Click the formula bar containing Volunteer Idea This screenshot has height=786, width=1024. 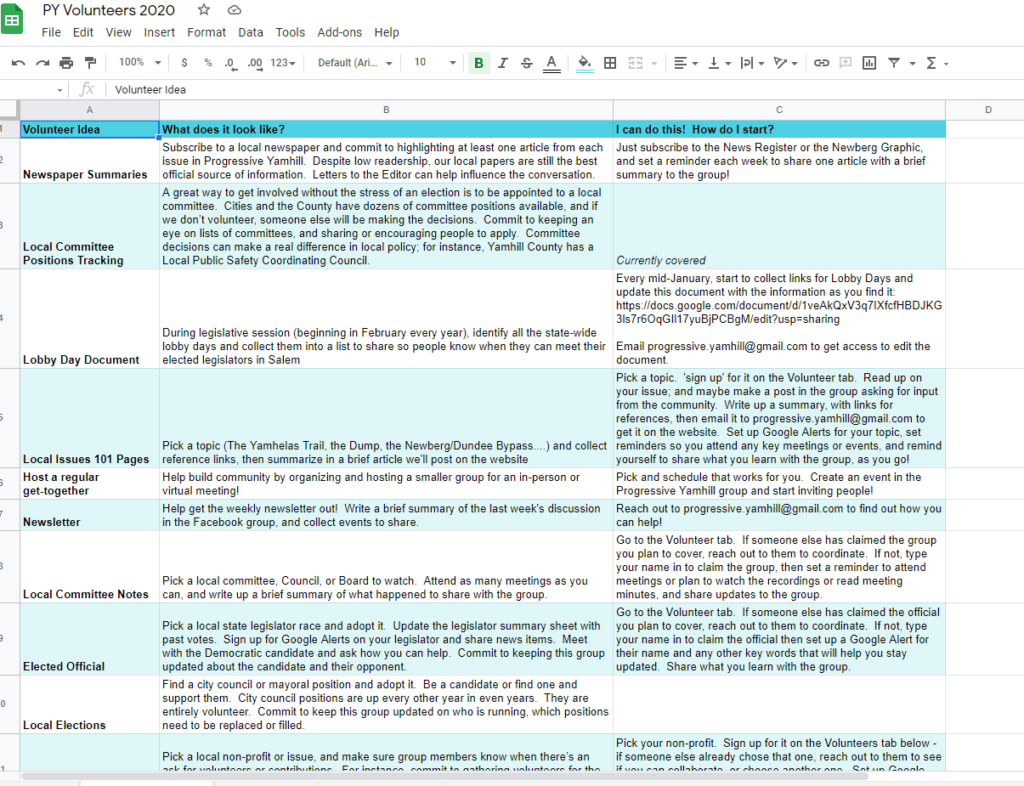coord(500,89)
